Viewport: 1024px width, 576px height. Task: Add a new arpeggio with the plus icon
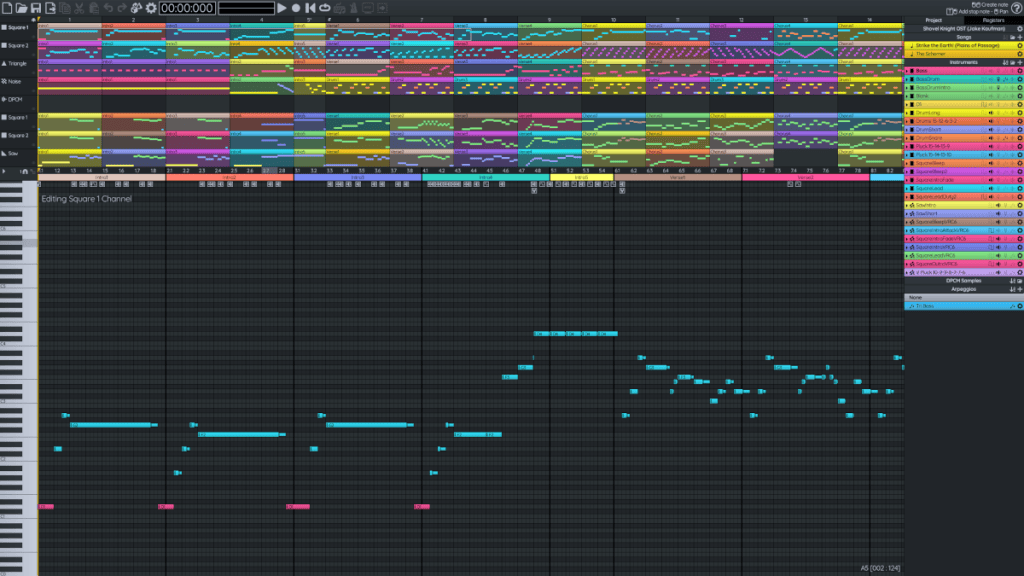coord(1019,289)
